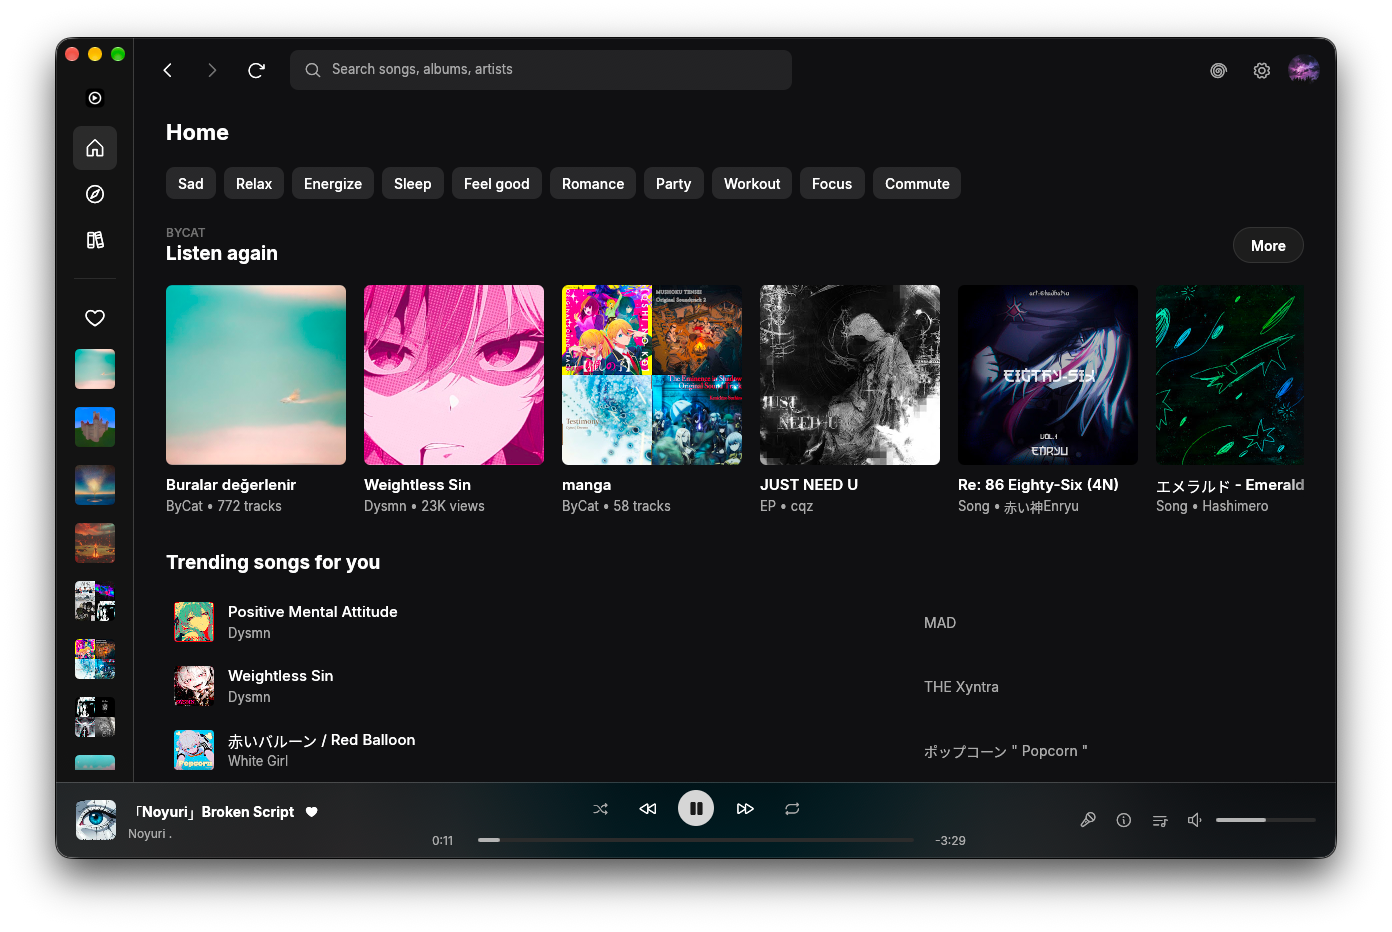
Task: Open the Explore compass icon in the sidebar
Action: (x=95, y=194)
